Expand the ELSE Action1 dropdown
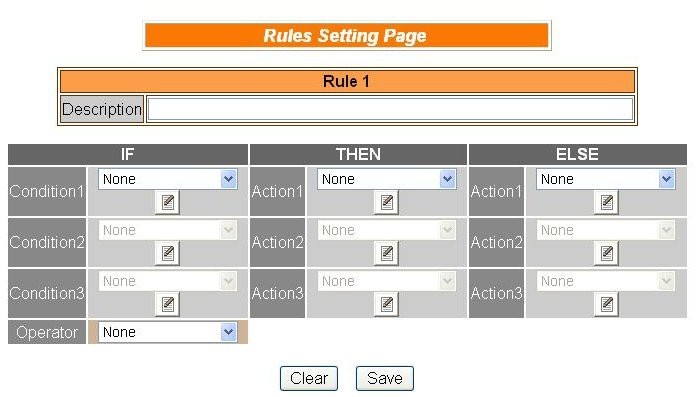Viewport: 696px width, 397px height. (606, 179)
